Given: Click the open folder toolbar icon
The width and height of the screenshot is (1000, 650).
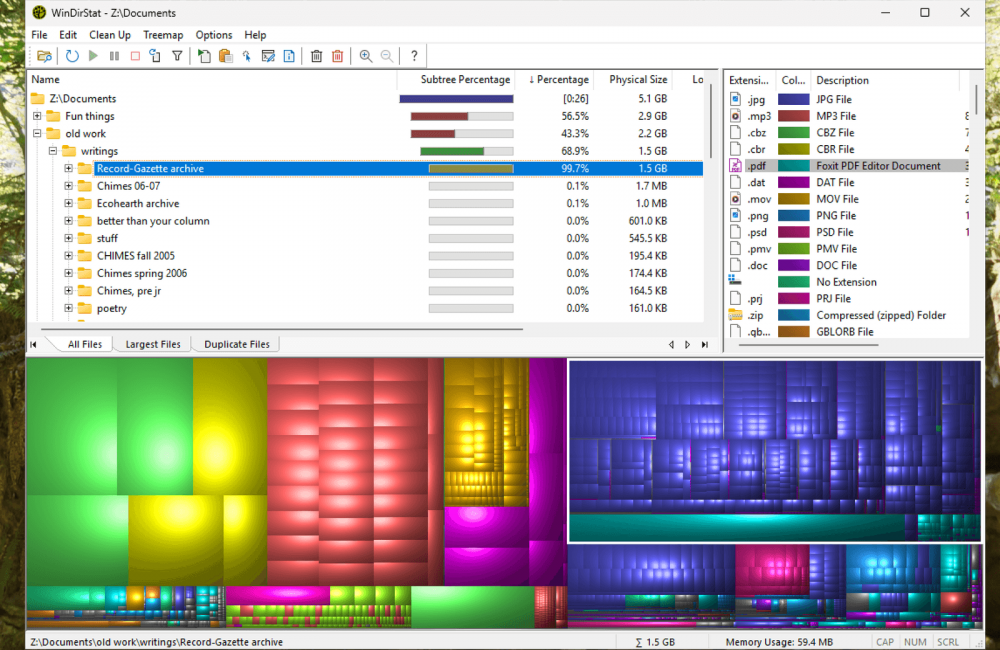Looking at the screenshot, I should 44,56.
